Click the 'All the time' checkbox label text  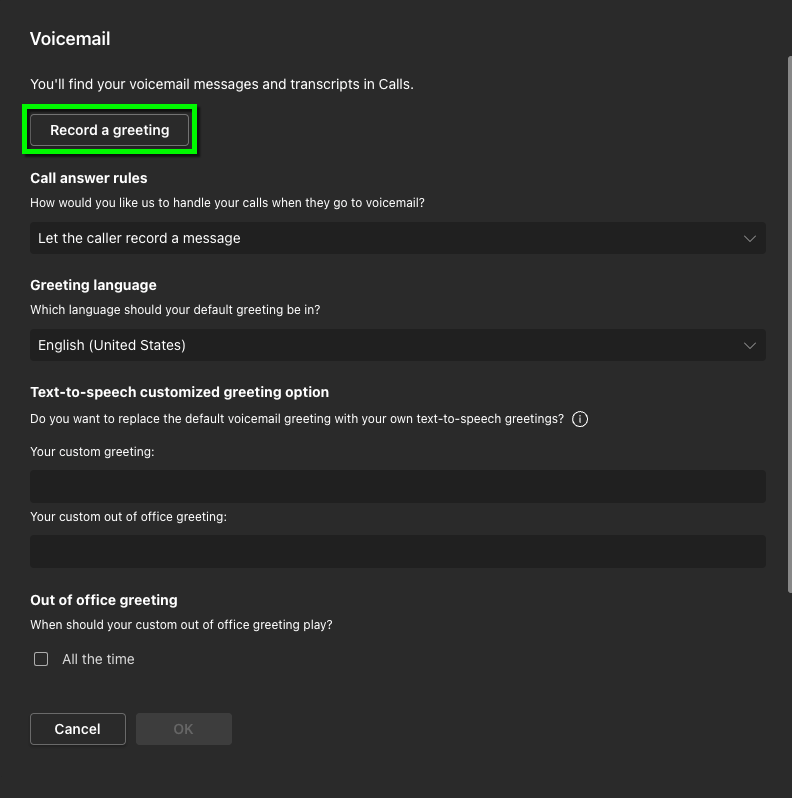pyautogui.click(x=98, y=659)
